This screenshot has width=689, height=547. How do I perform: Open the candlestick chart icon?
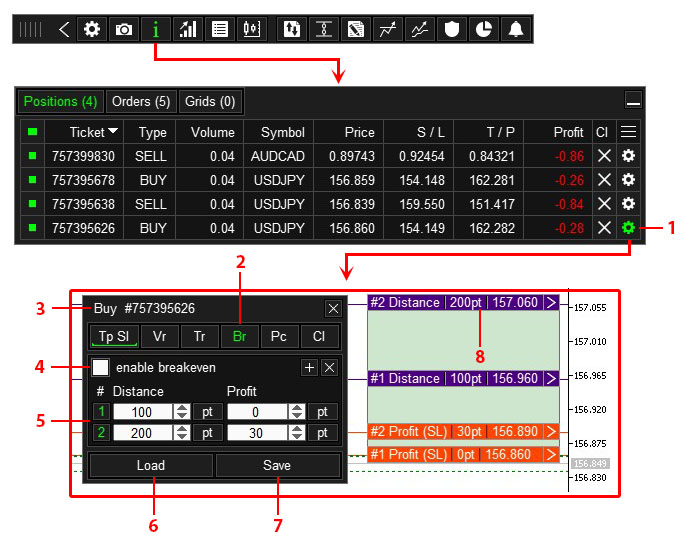(251, 29)
